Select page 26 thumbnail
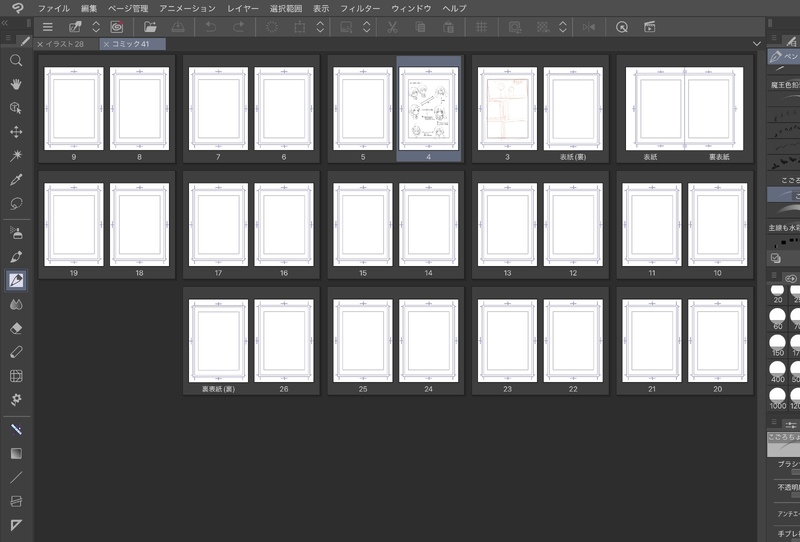Viewport: 800px width, 542px height. click(x=284, y=340)
